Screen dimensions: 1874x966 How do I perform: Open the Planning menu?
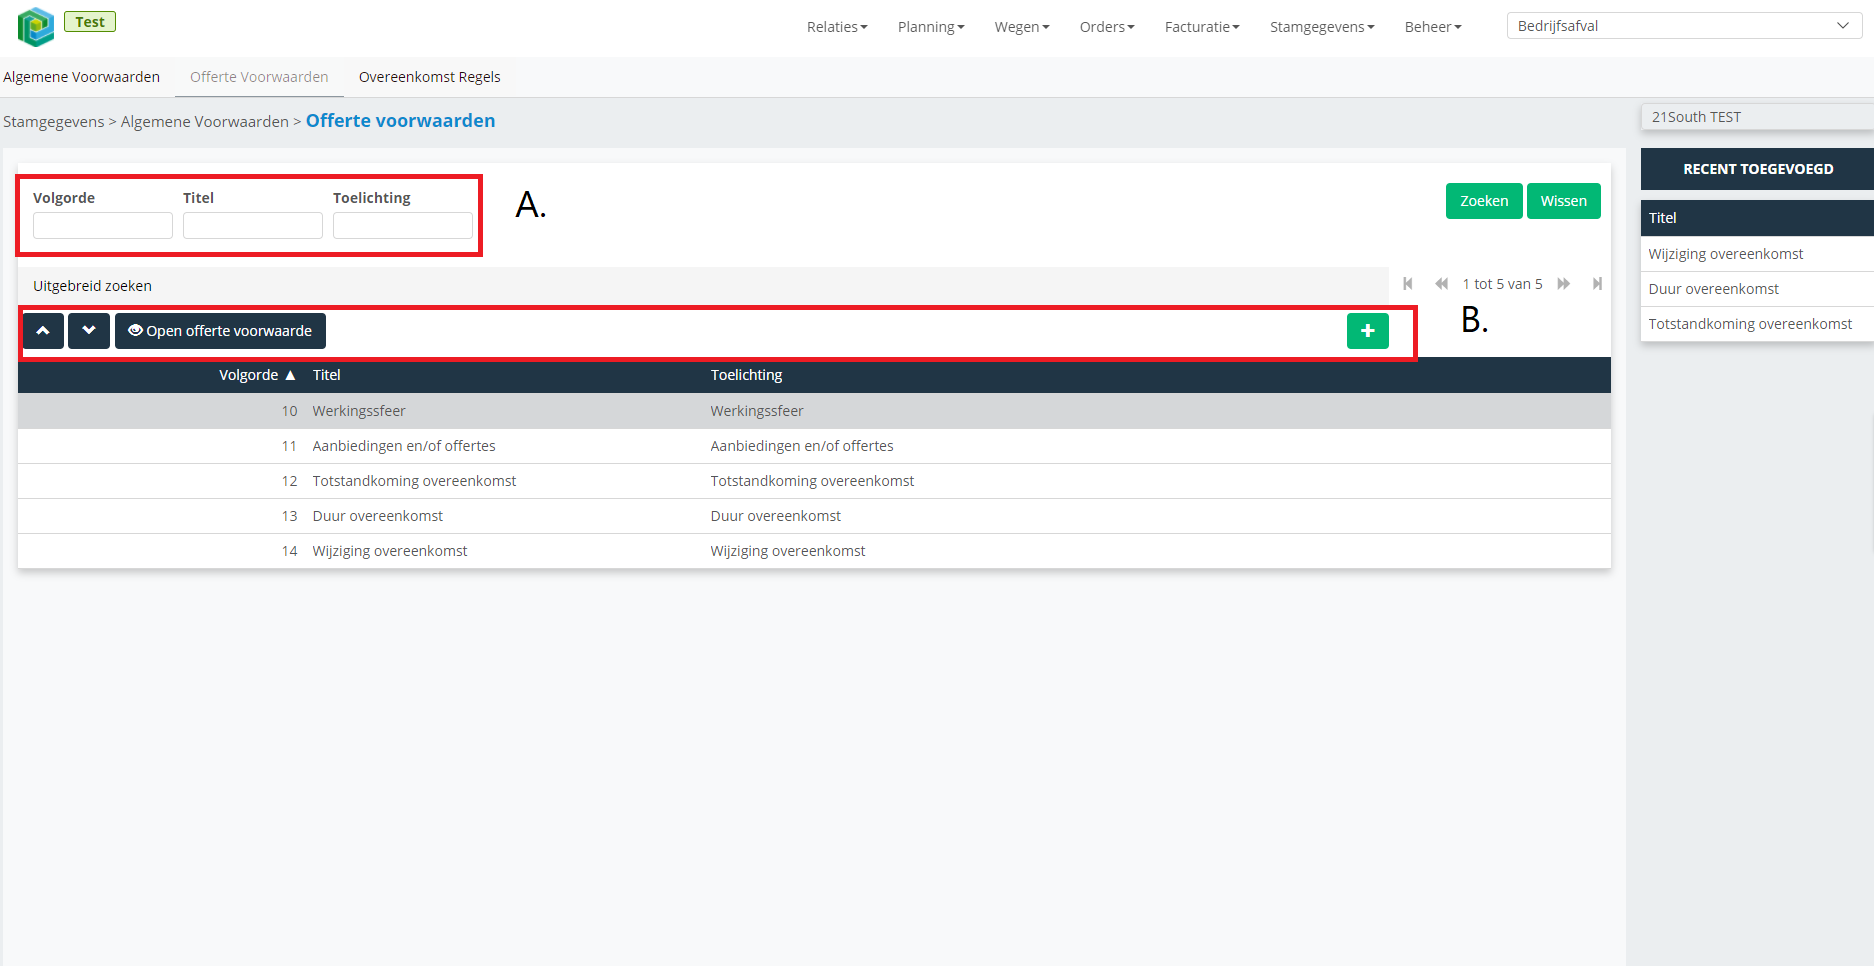point(931,27)
